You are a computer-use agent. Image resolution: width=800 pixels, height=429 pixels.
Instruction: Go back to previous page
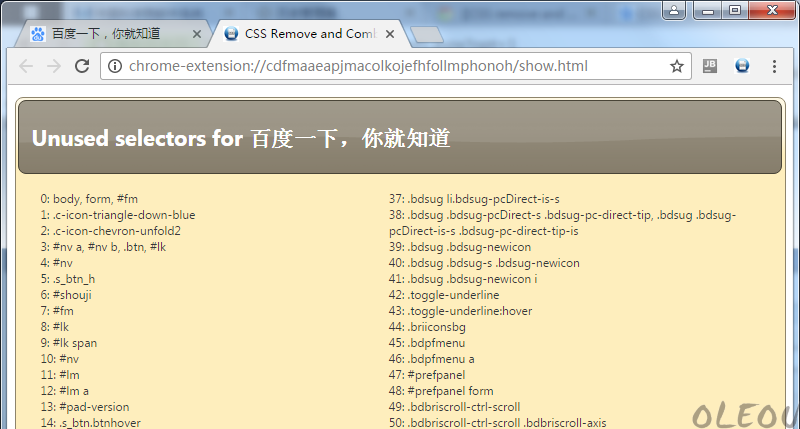pos(26,66)
